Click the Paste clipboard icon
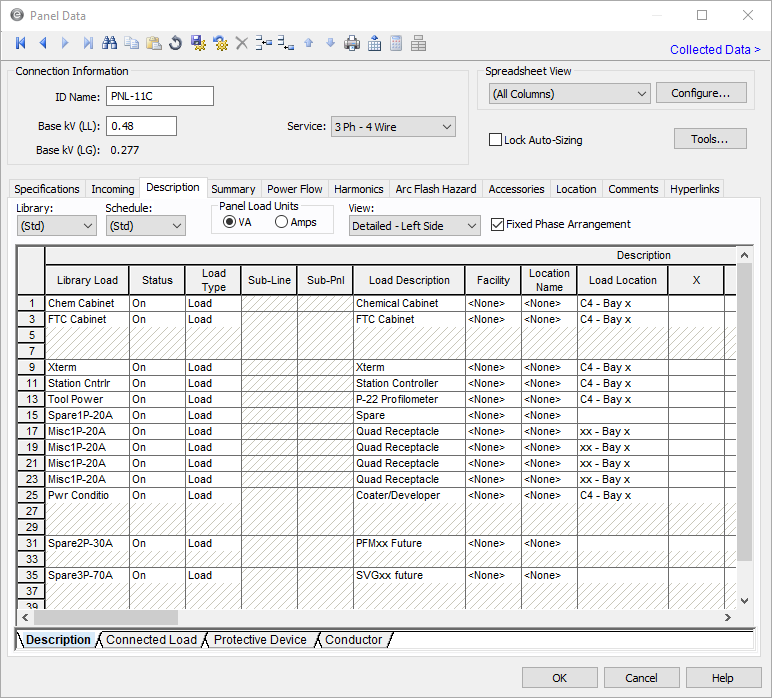The image size is (772, 698). point(154,43)
